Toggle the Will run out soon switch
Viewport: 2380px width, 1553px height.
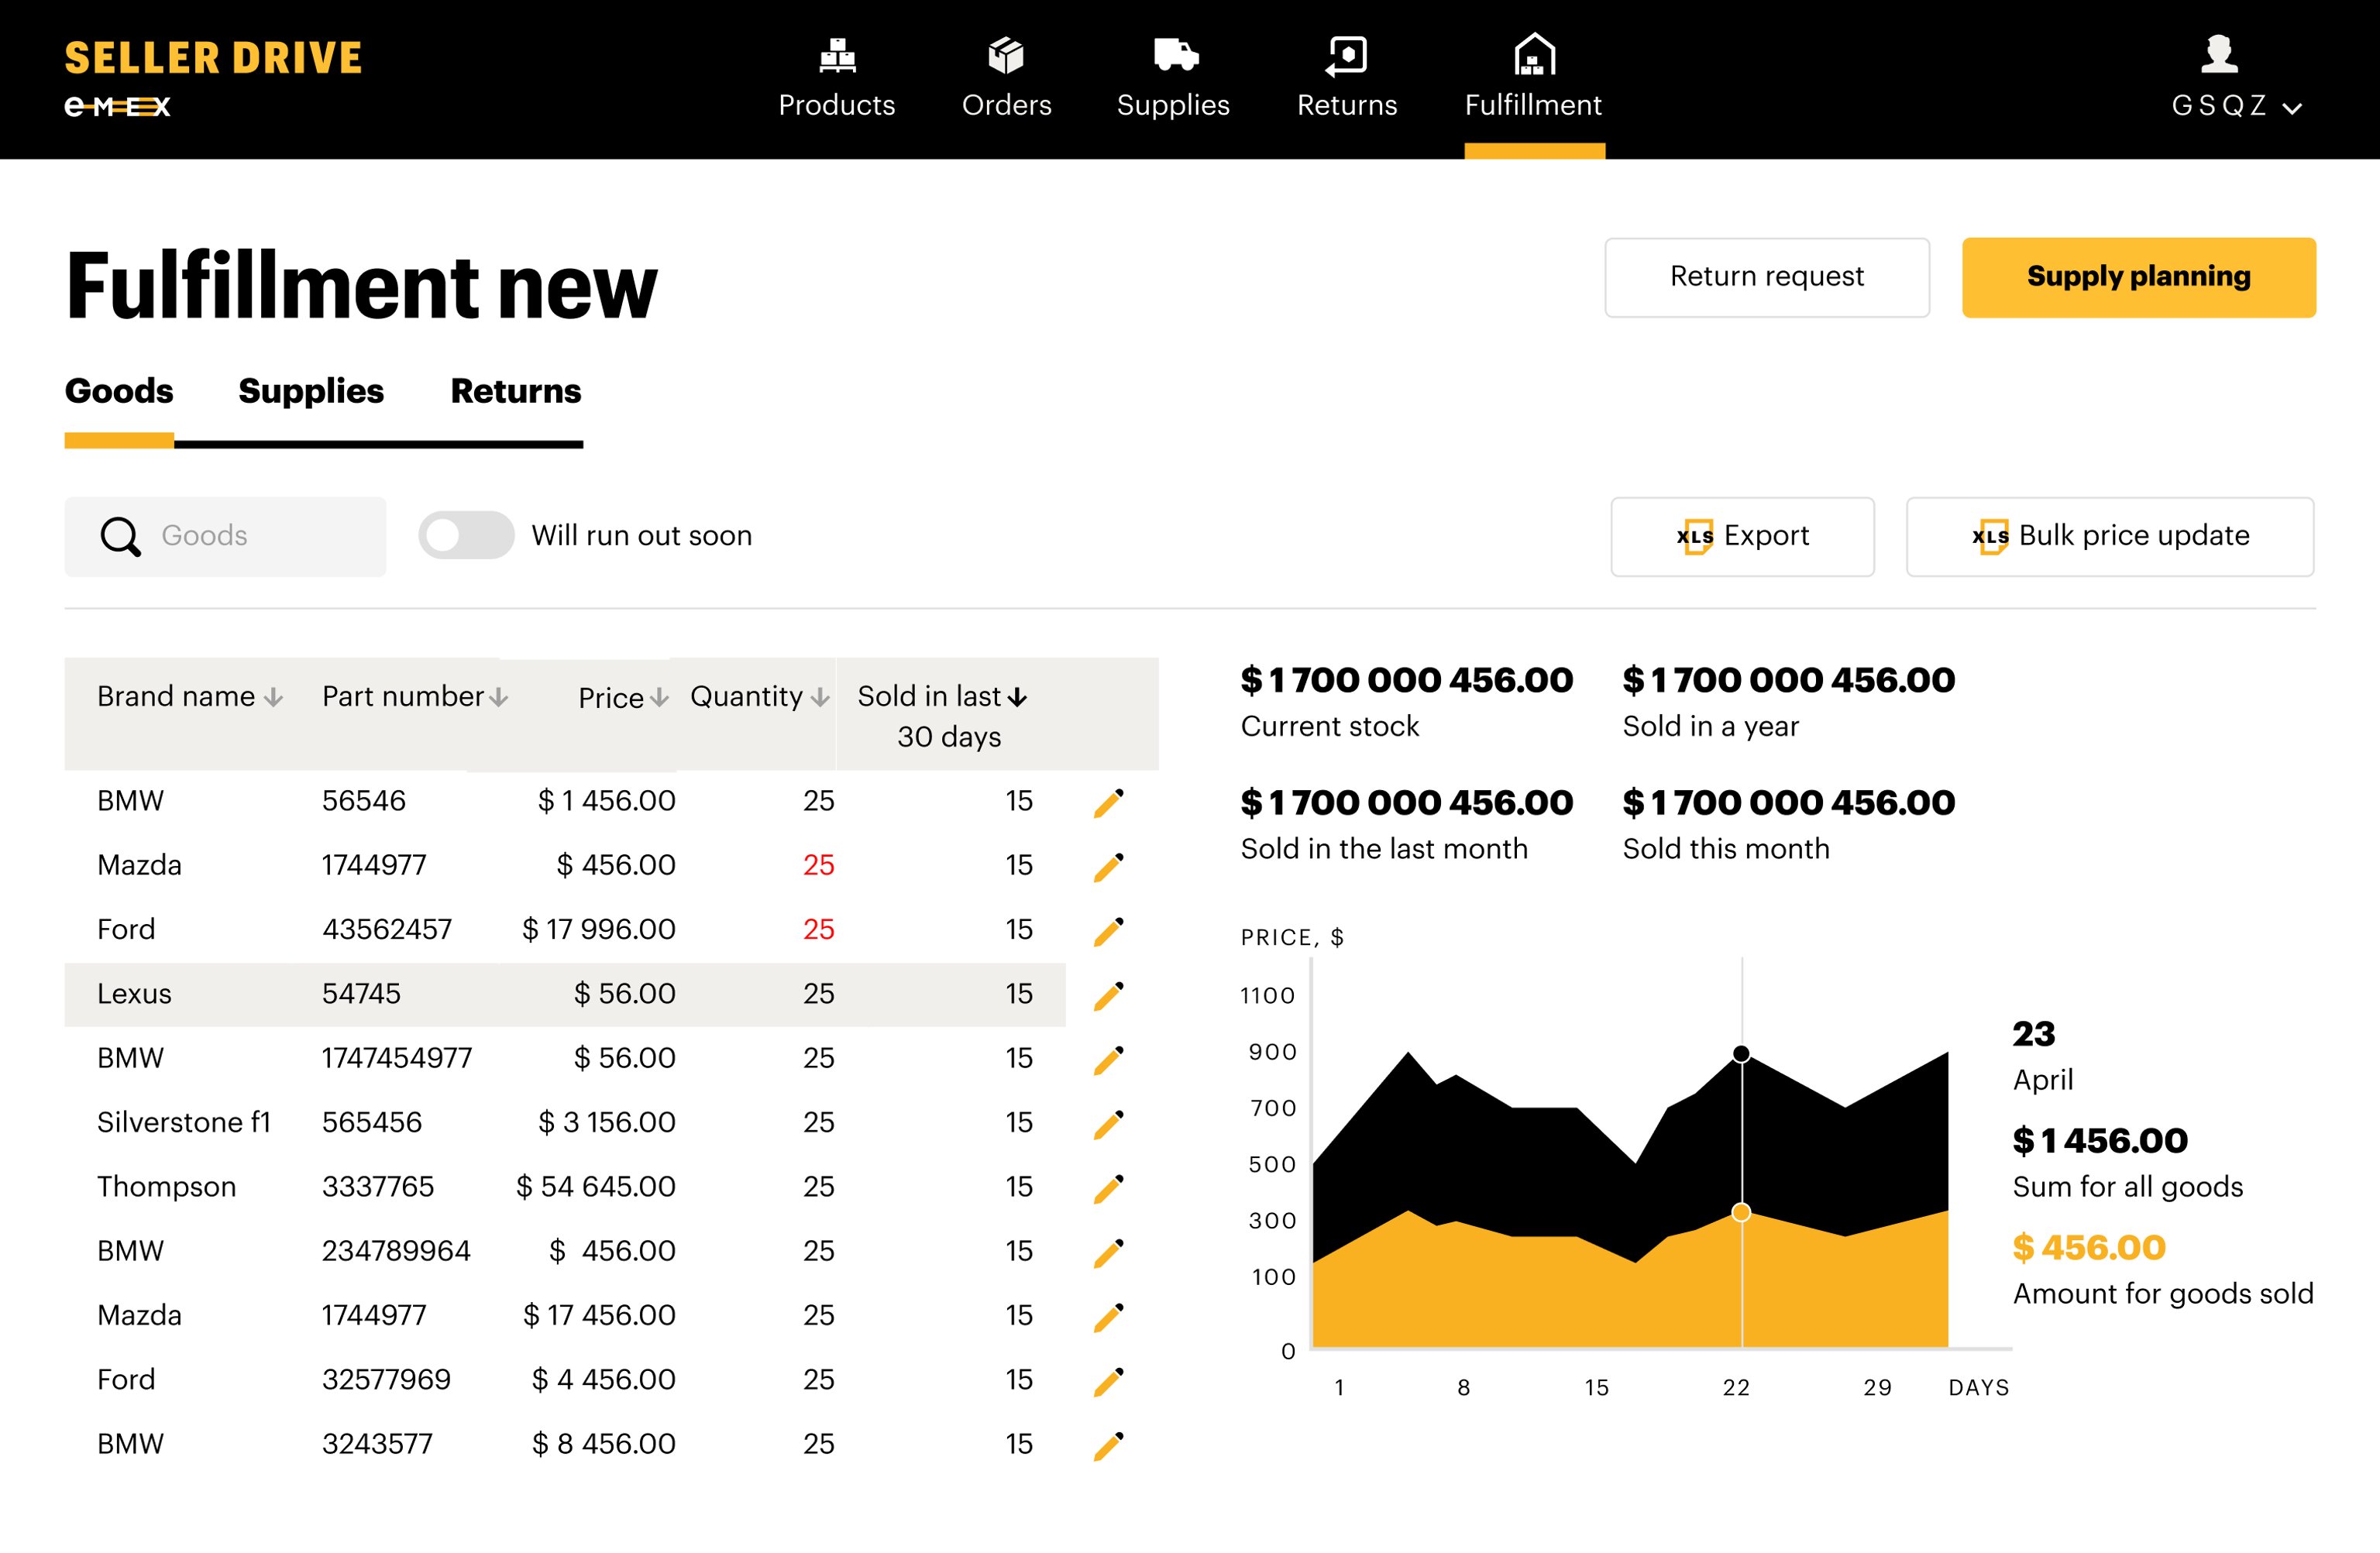[x=466, y=536]
